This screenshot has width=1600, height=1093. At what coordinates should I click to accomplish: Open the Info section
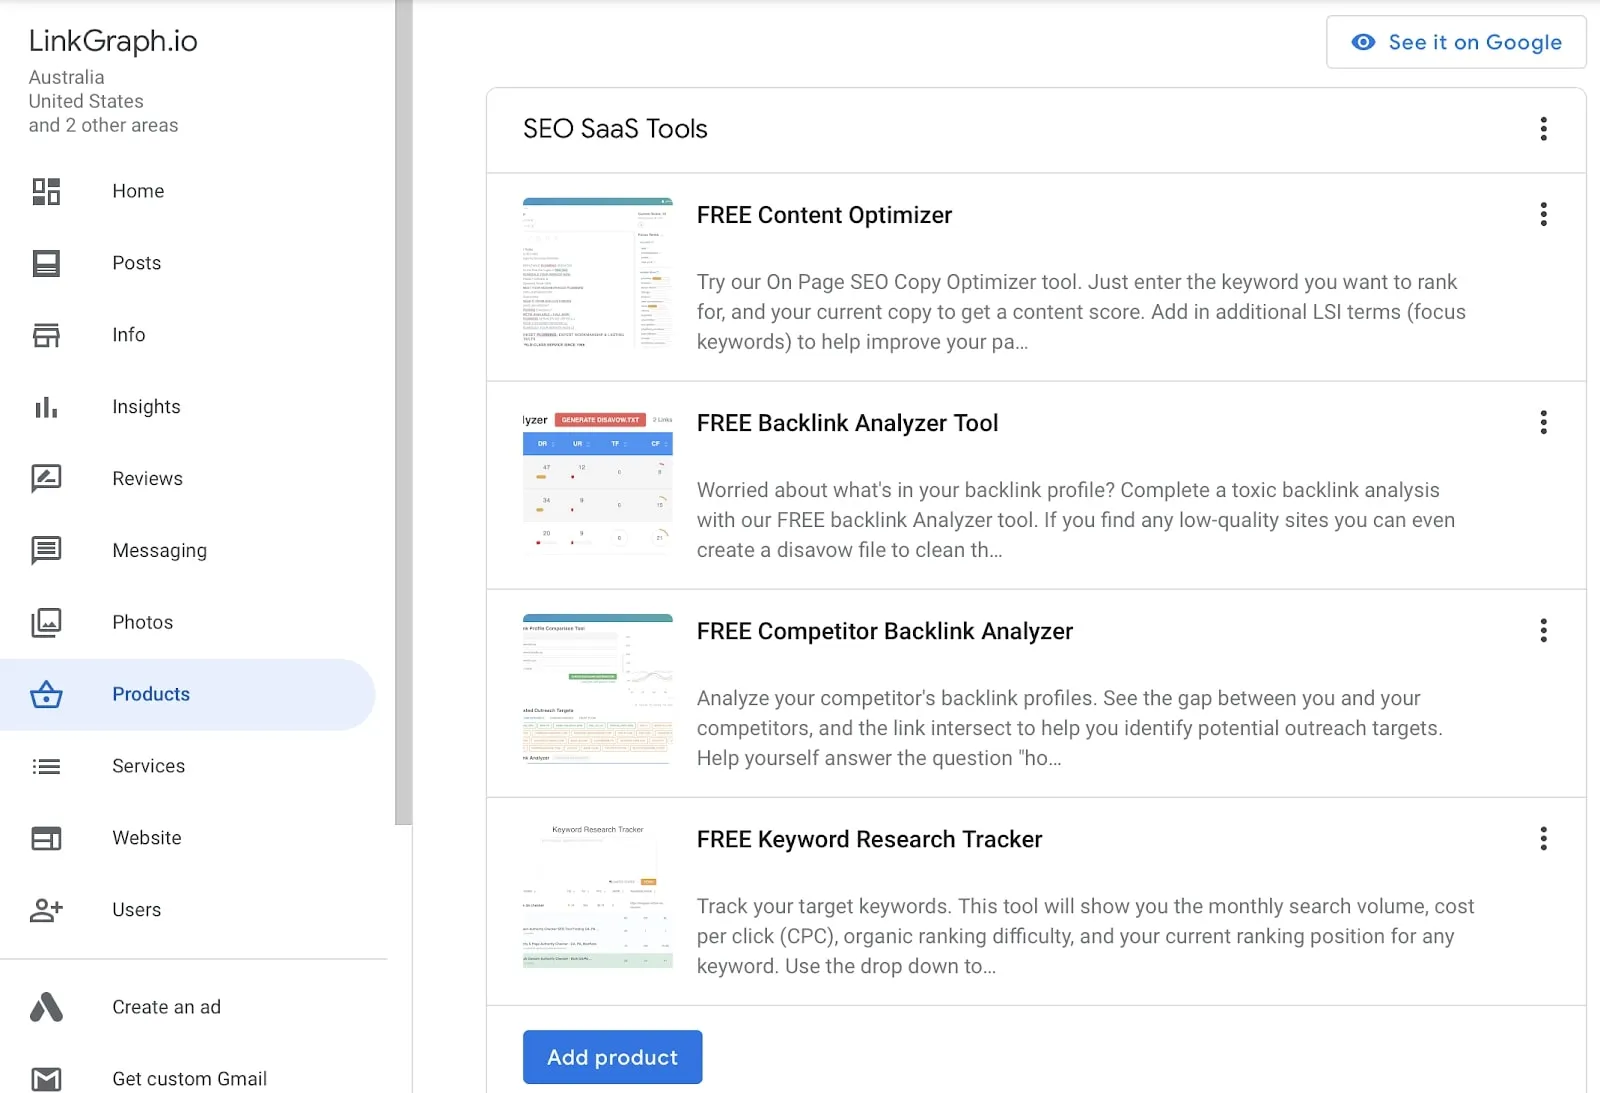click(x=129, y=335)
